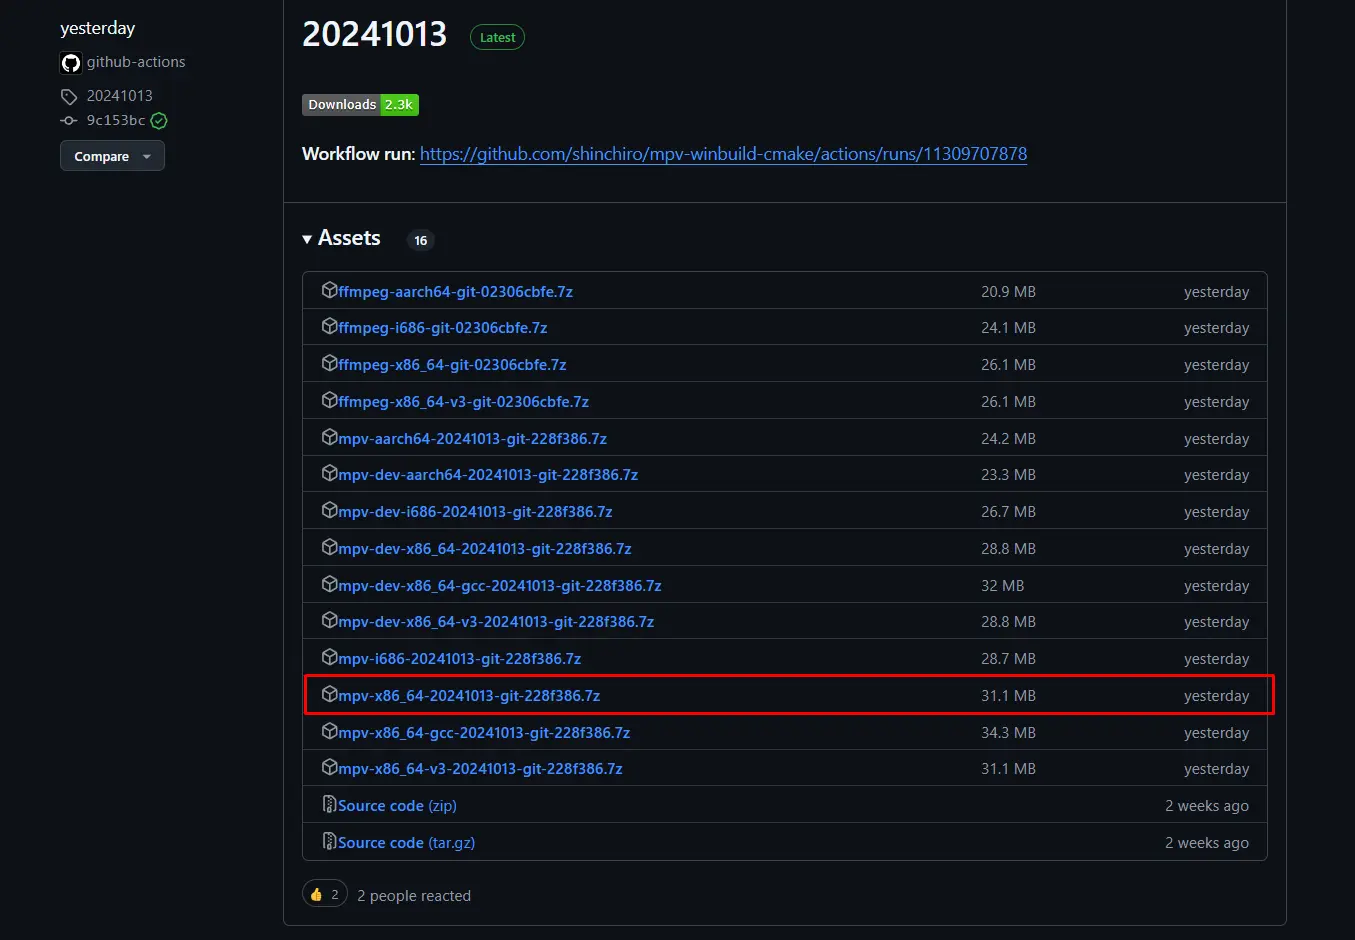
Task: Click the 28.7 MB size value
Action: point(1008,659)
